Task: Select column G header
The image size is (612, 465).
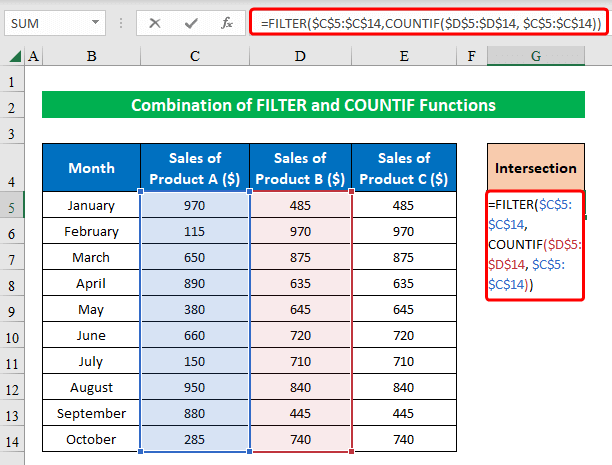Action: [x=535, y=58]
